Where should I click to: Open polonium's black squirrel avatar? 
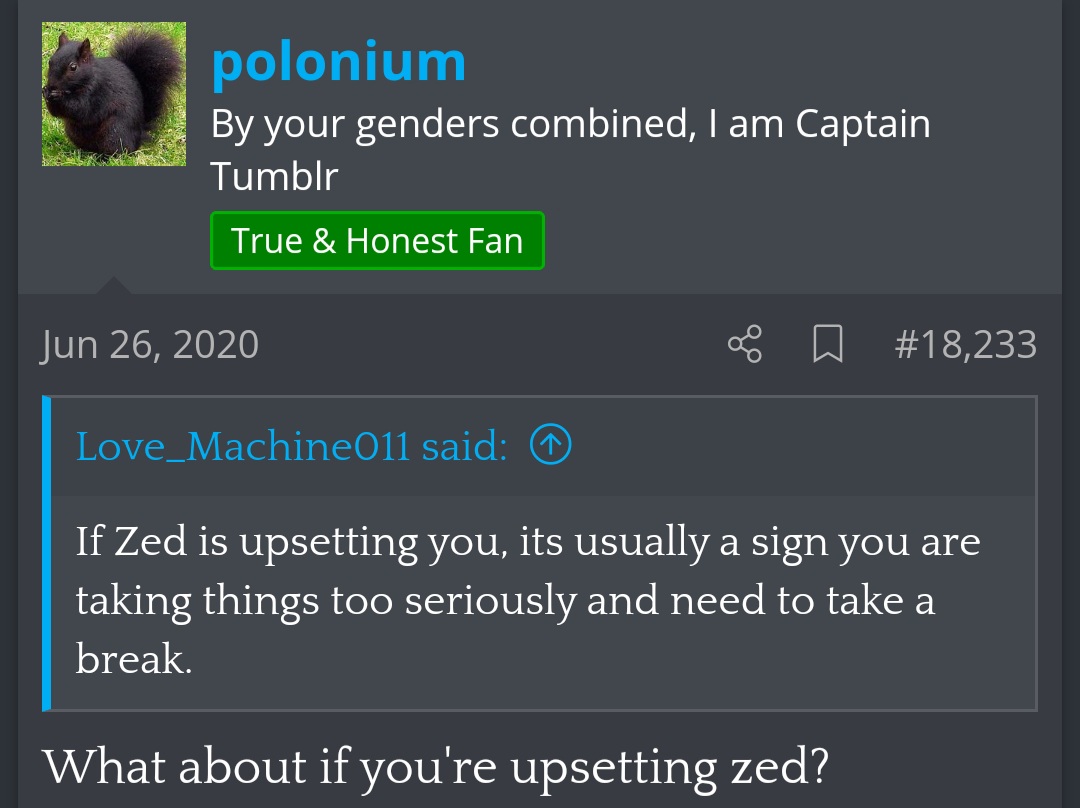tap(113, 94)
